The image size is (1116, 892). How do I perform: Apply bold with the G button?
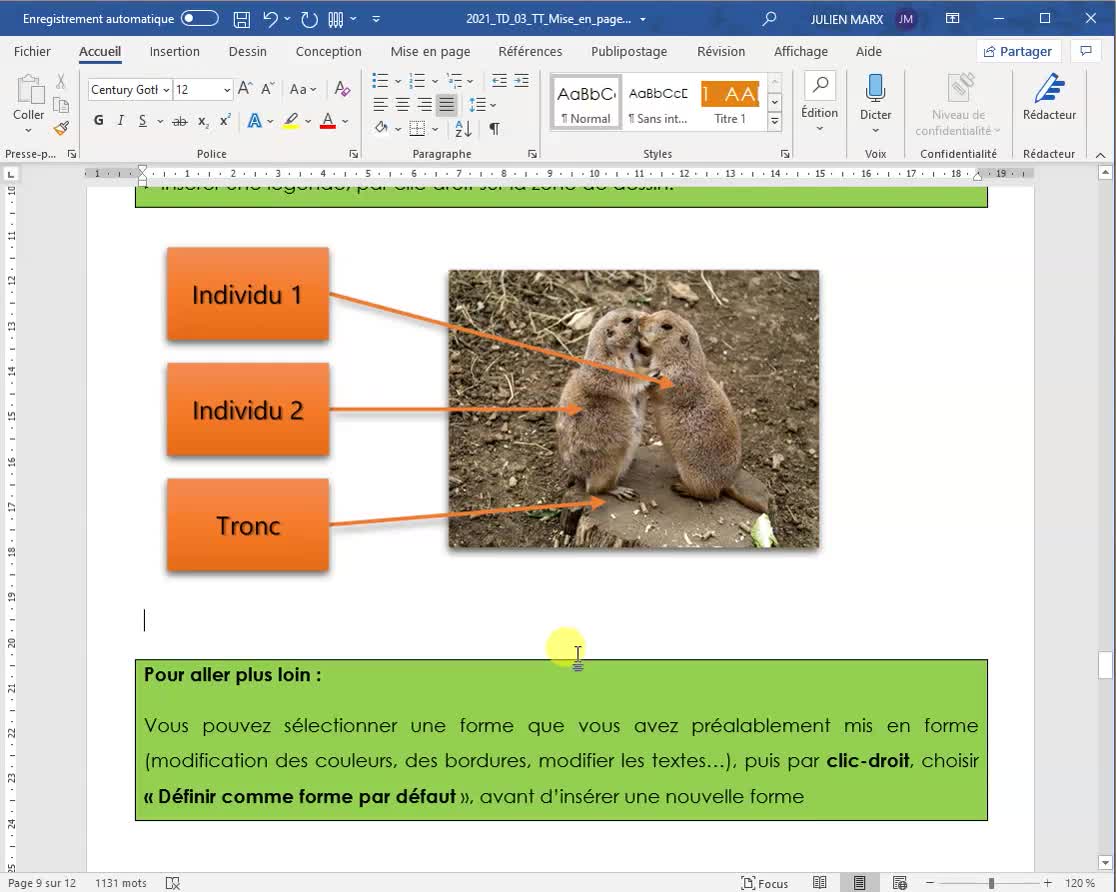(98, 121)
